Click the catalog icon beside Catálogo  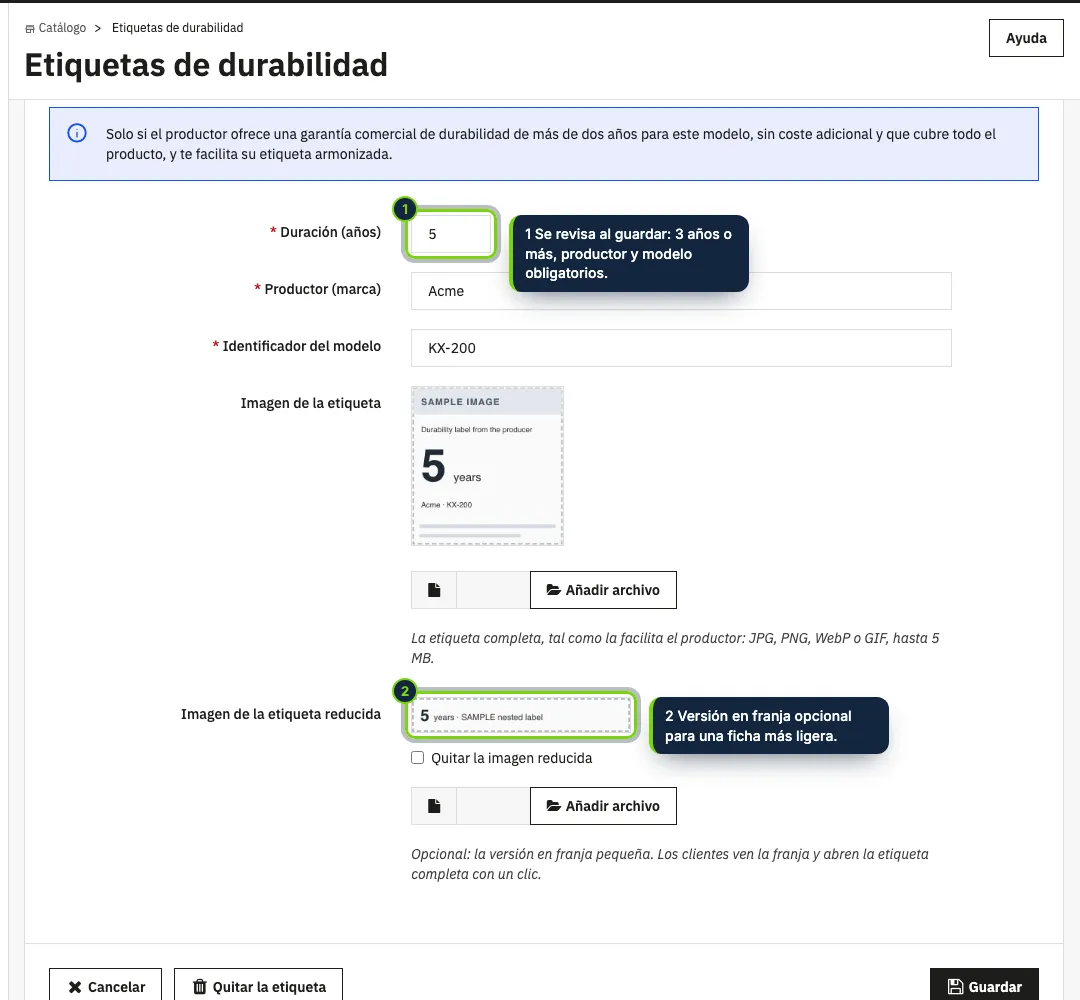pyautogui.click(x=30, y=29)
